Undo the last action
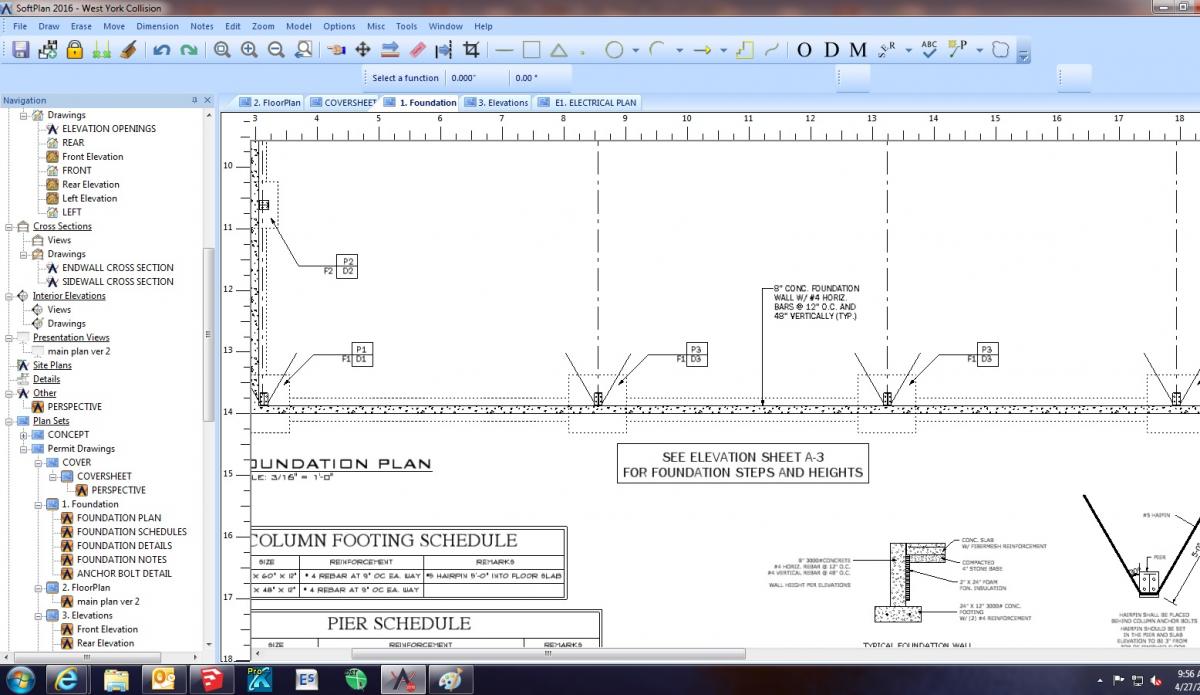The image size is (1200, 695). pyautogui.click(x=160, y=50)
